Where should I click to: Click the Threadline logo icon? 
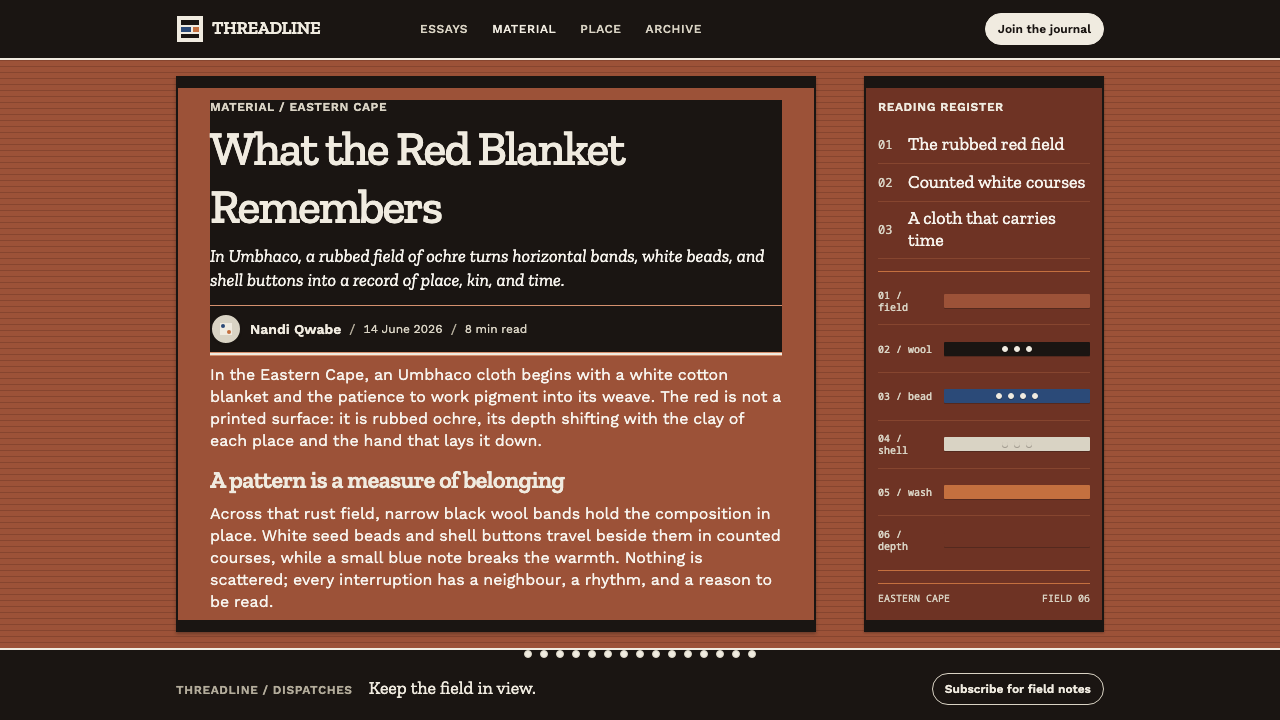[x=190, y=29]
